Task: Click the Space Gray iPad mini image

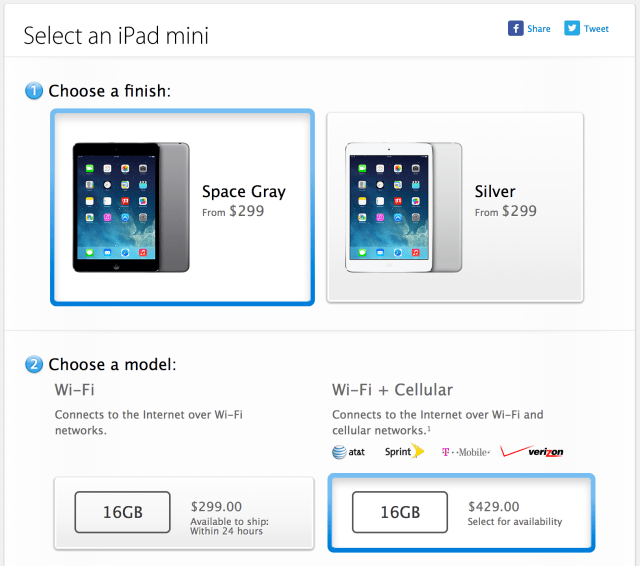Action: click(x=130, y=207)
